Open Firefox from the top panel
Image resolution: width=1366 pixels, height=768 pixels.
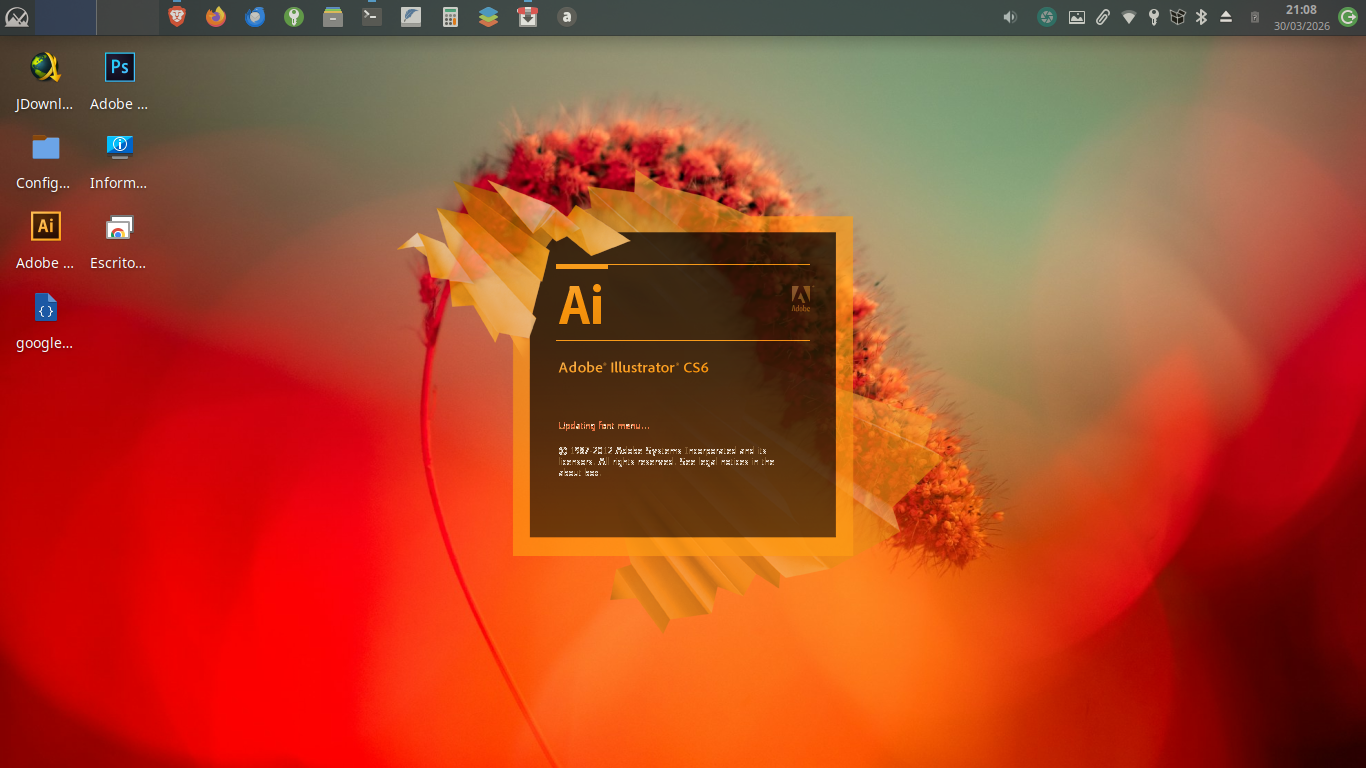point(216,17)
